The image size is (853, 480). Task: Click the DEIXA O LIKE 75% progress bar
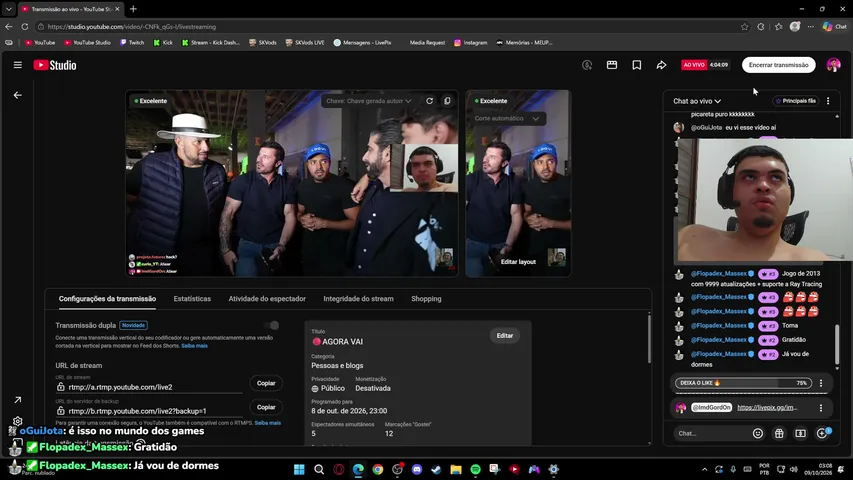coord(743,383)
